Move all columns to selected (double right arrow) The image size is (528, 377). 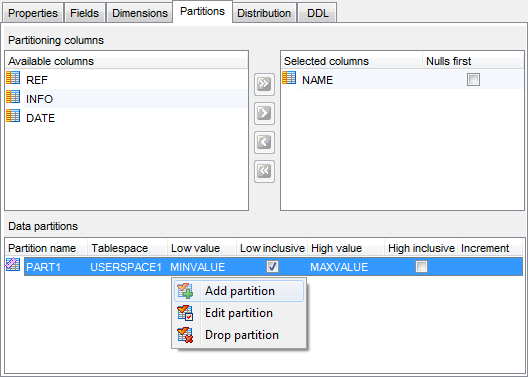pyautogui.click(x=264, y=84)
